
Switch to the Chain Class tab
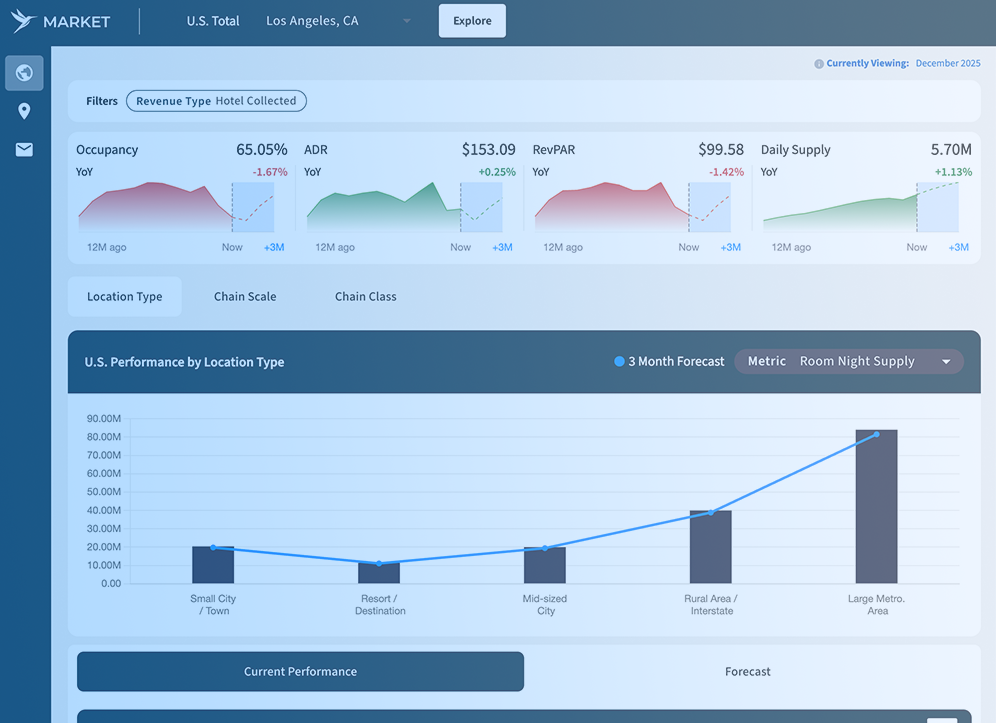365,297
